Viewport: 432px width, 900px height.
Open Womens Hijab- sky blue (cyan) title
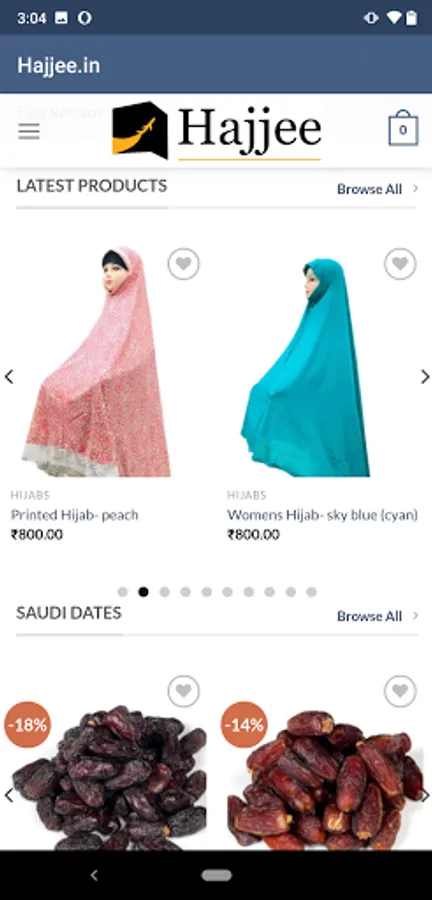click(322, 515)
